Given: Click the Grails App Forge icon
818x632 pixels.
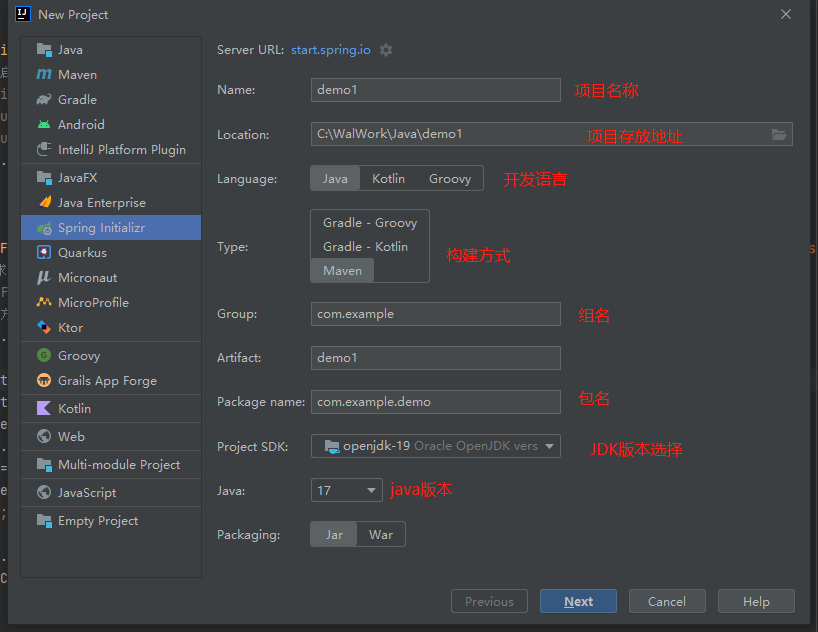Looking at the screenshot, I should pyautogui.click(x=44, y=380).
